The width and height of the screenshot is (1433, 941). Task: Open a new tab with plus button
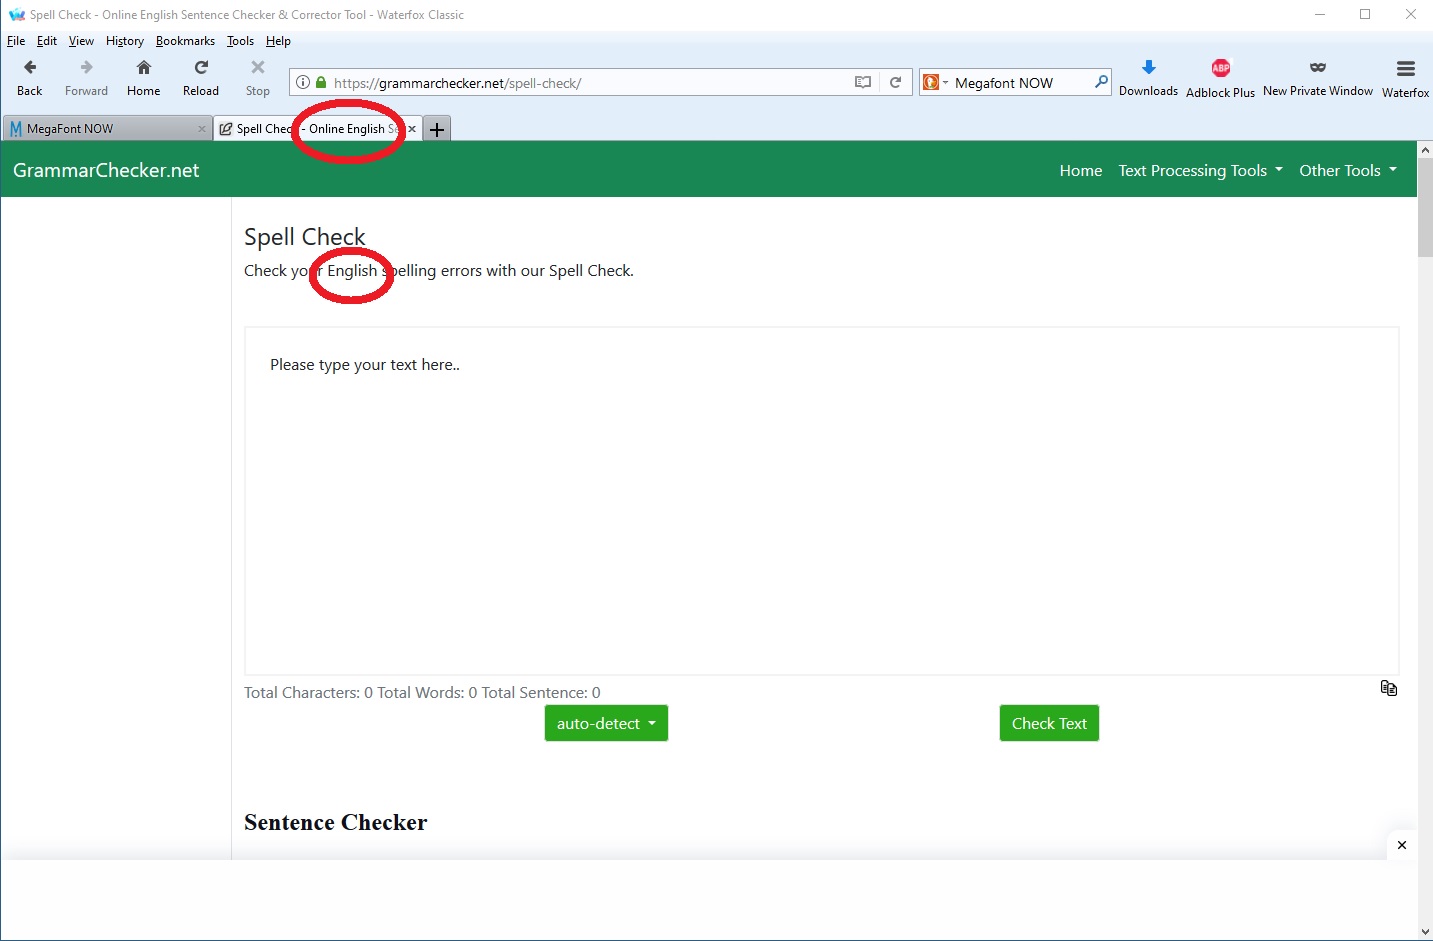coord(437,129)
